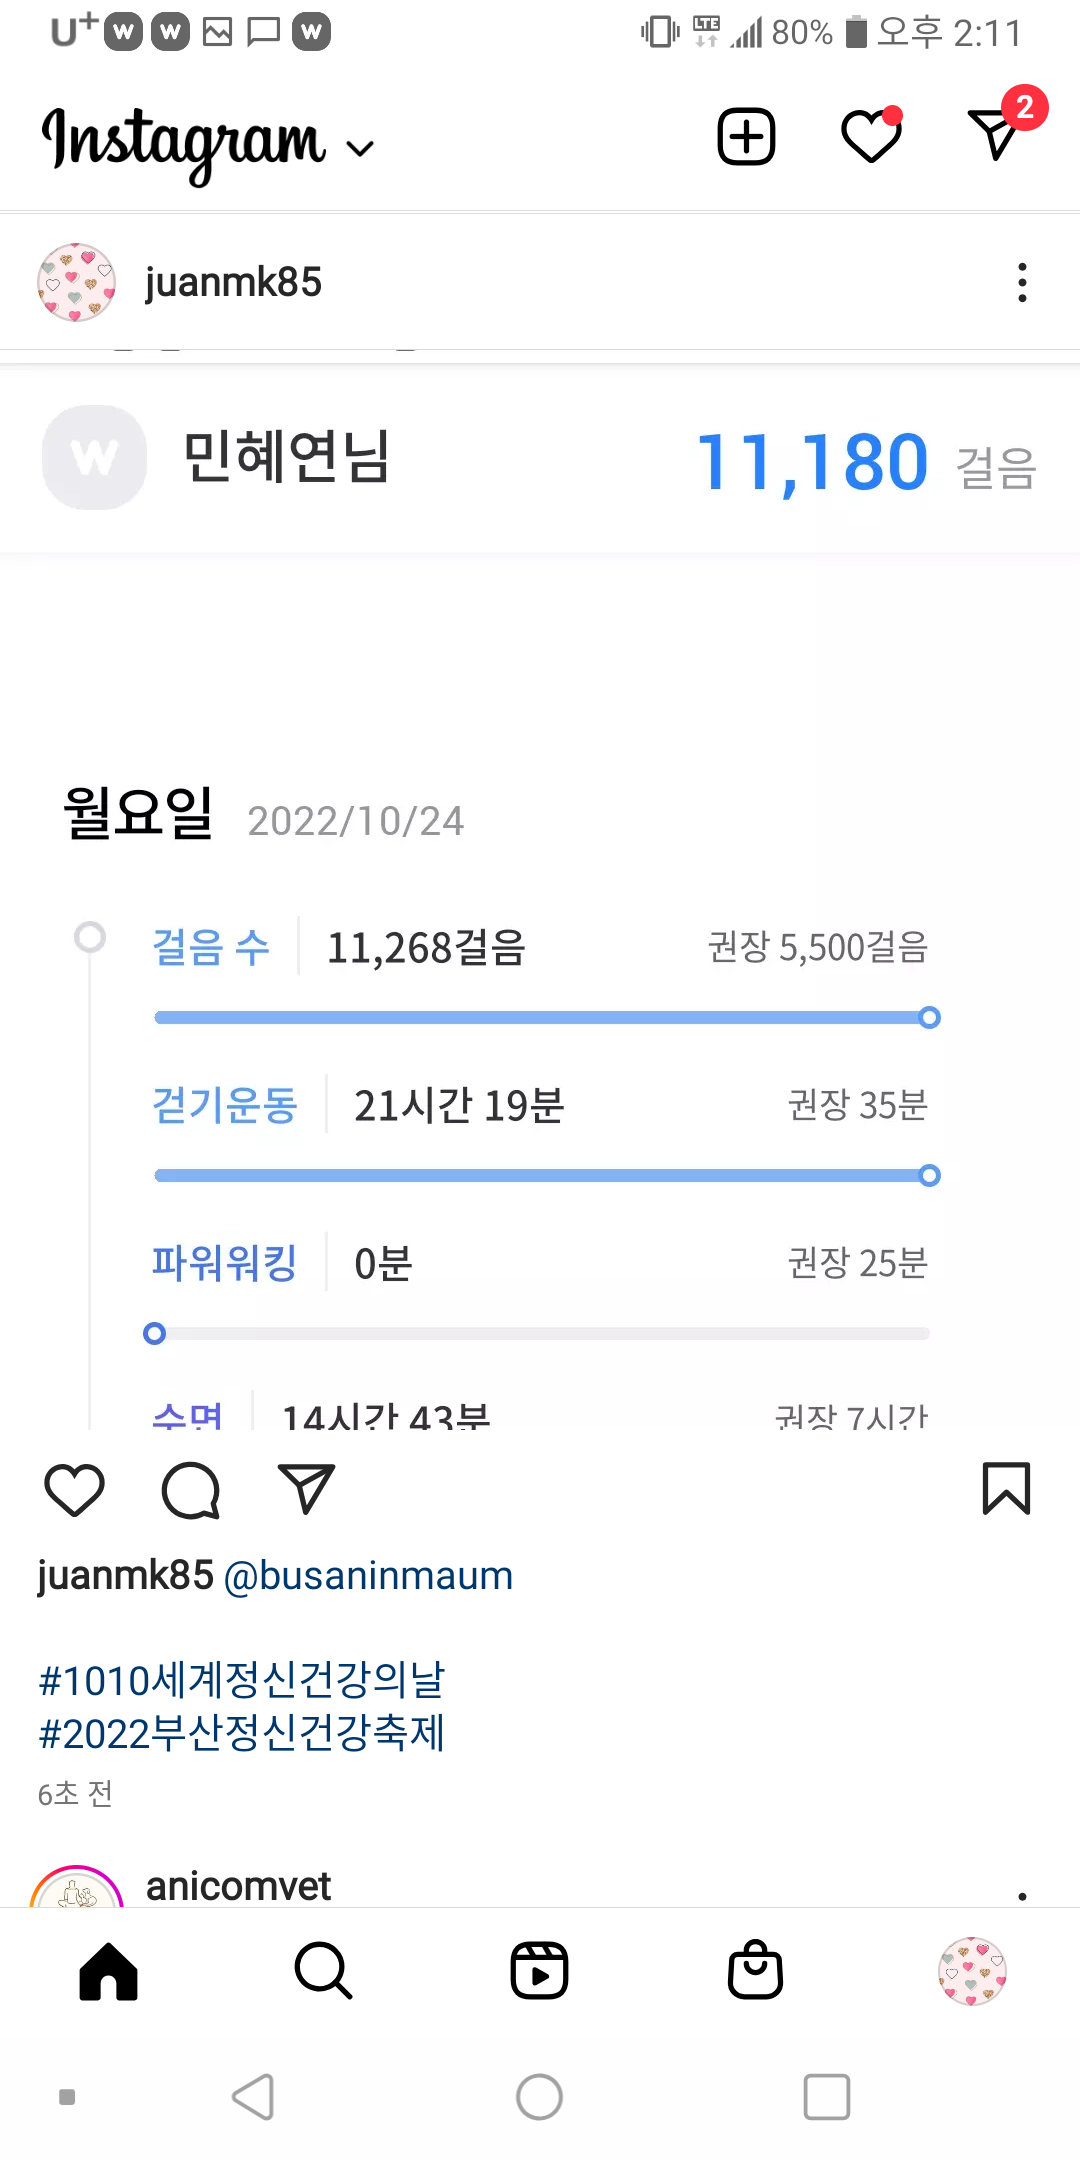Open comments on juanmk85 post
This screenshot has width=1080, height=2160.
[190, 1490]
